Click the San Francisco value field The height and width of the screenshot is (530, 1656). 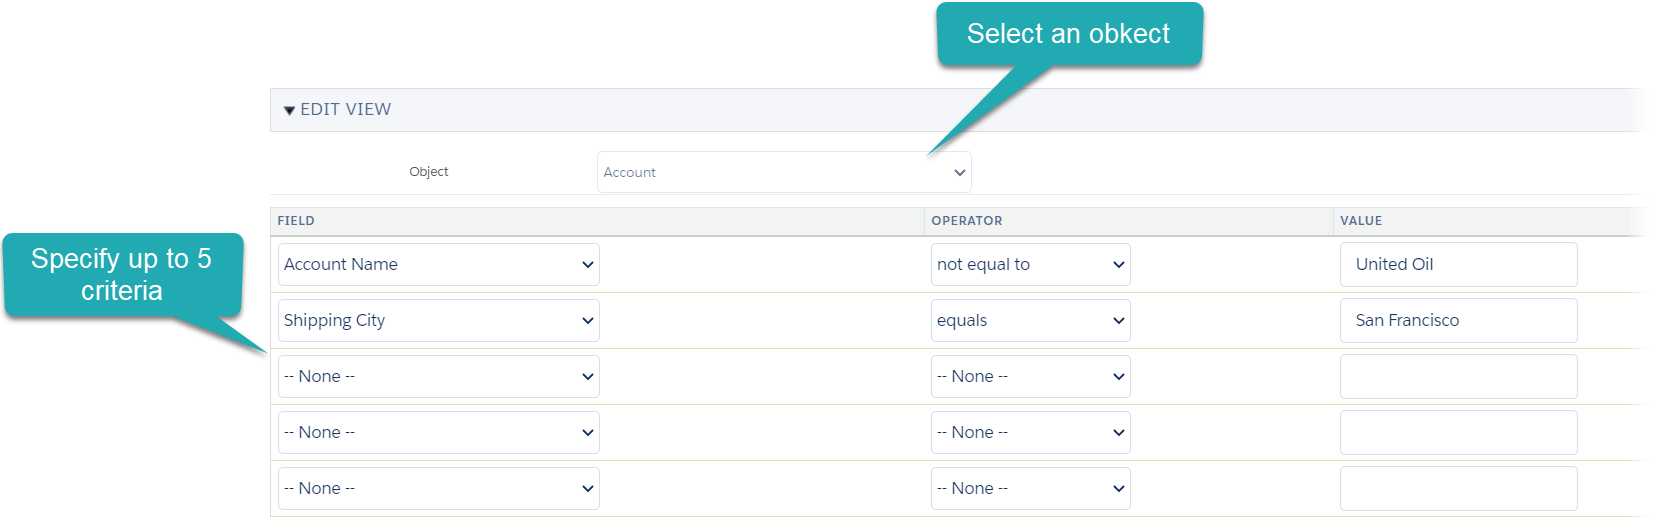pos(1458,320)
